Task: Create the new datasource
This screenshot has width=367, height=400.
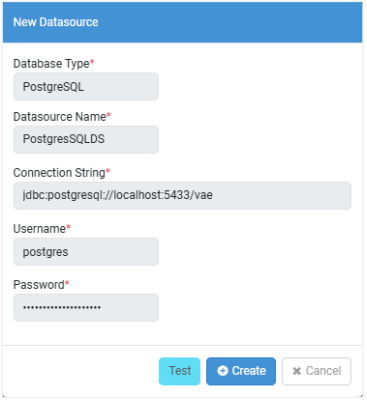Action: [x=241, y=371]
